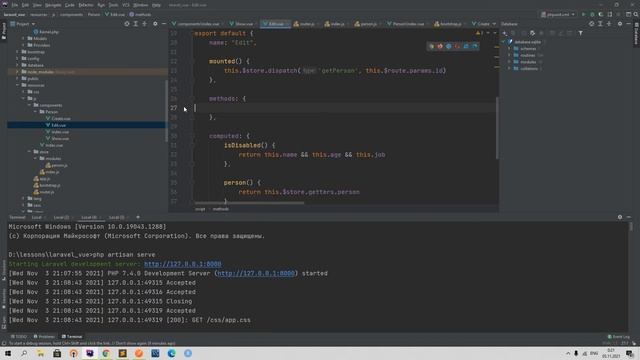Open Laravel development server link
This screenshot has width=640, height=360.
pyautogui.click(x=182, y=264)
